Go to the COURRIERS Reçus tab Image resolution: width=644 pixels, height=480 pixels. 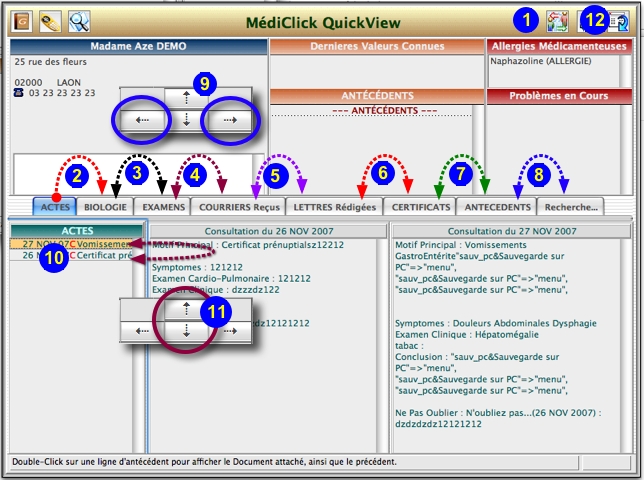(239, 207)
